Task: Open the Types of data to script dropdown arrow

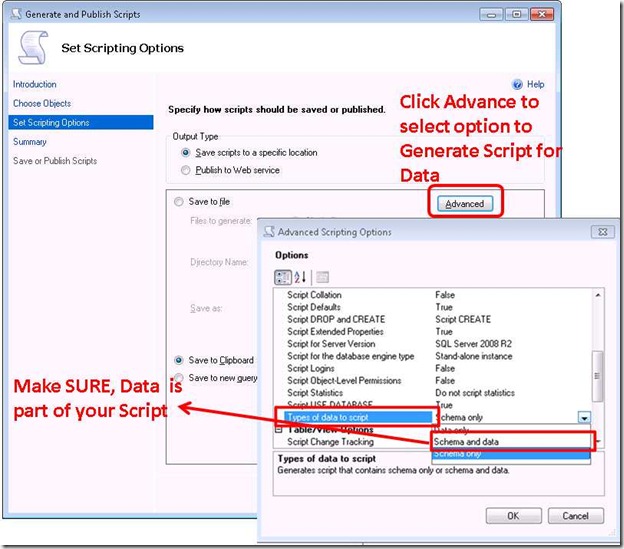Action: pyautogui.click(x=584, y=417)
